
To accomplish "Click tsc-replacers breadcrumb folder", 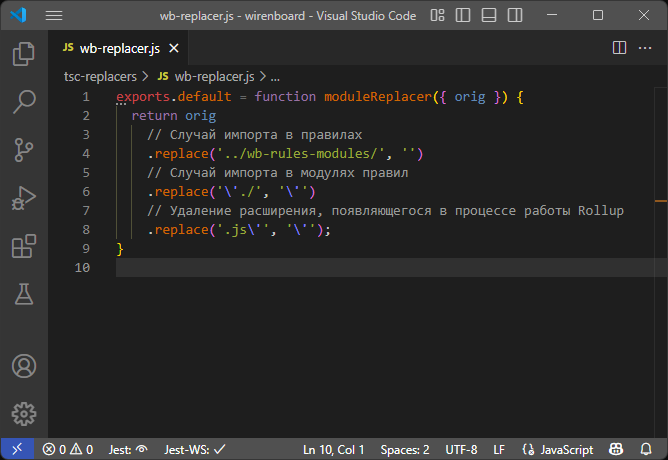I will pos(100,77).
